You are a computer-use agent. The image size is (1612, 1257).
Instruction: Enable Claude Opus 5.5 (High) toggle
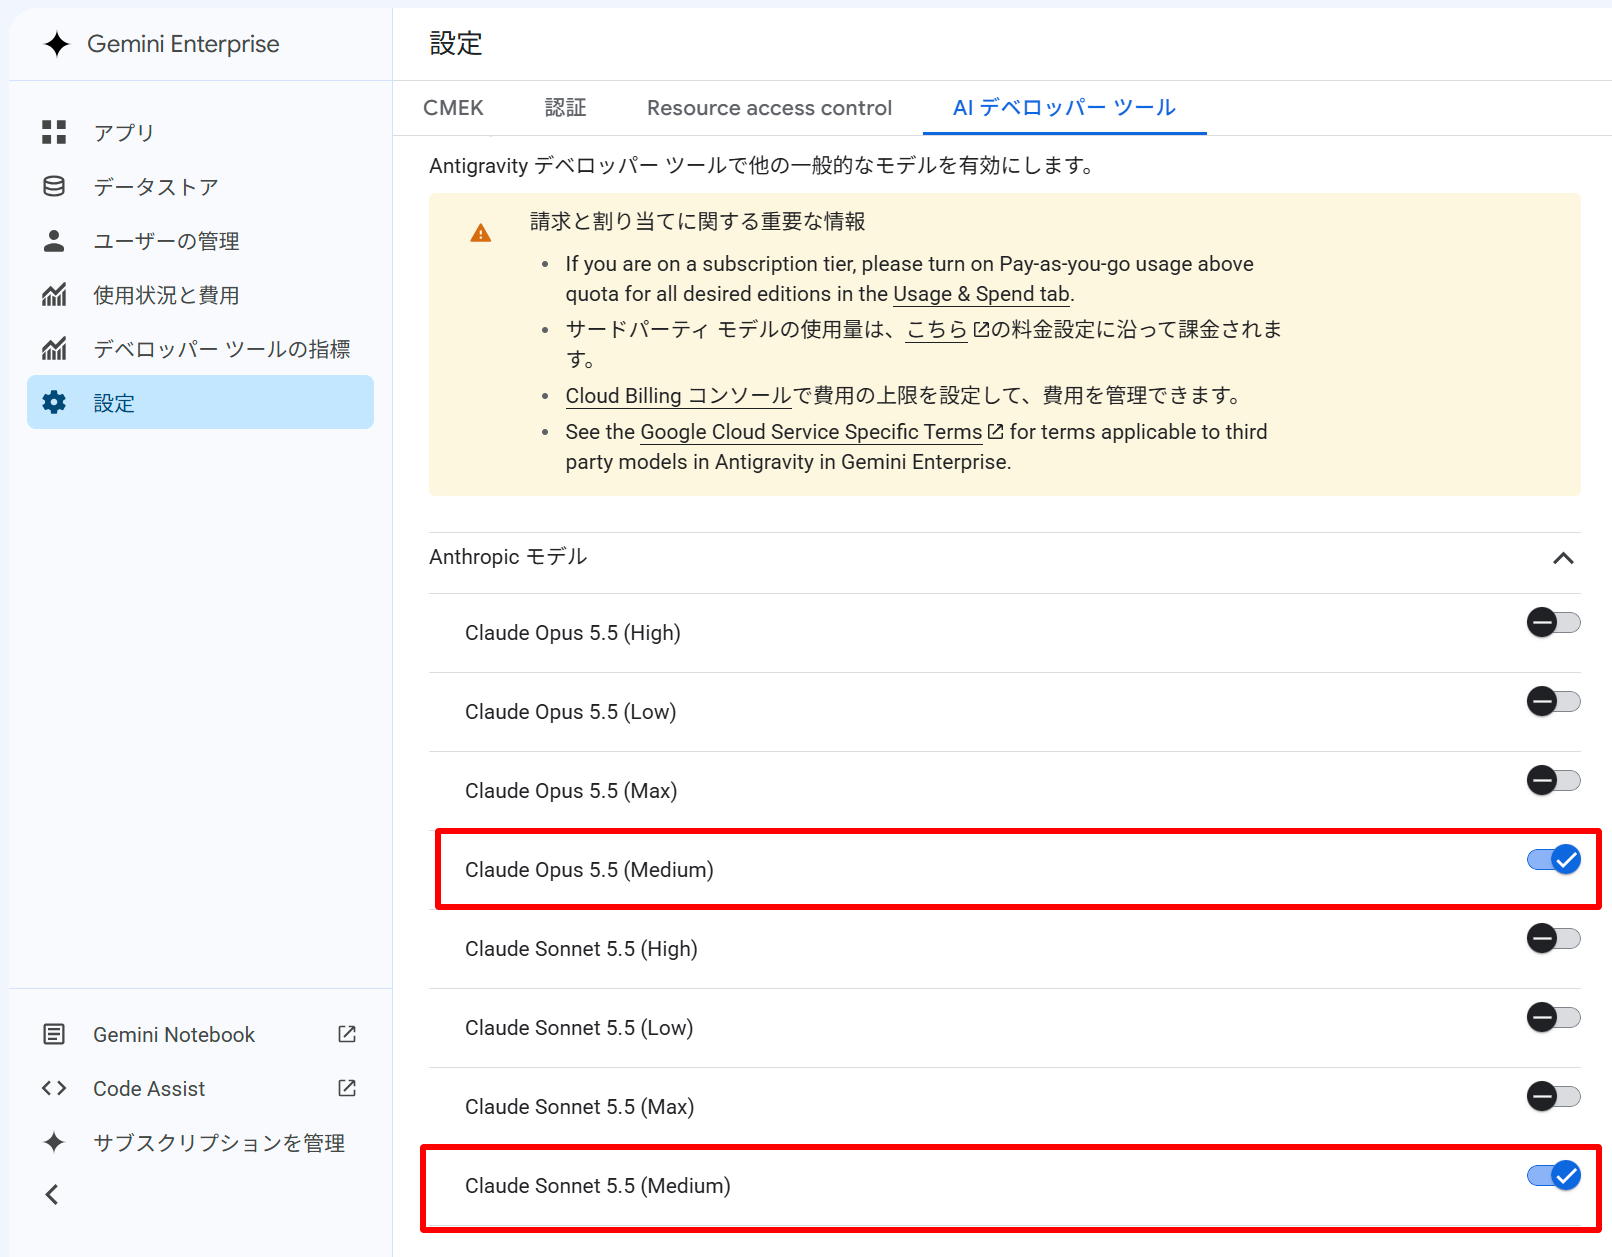point(1553,622)
